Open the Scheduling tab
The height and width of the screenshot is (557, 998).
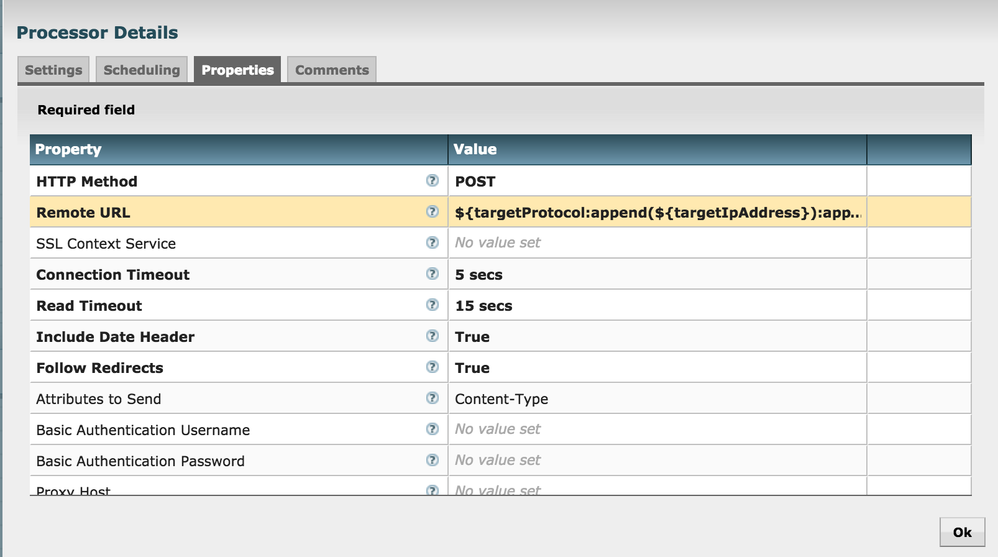tap(142, 70)
